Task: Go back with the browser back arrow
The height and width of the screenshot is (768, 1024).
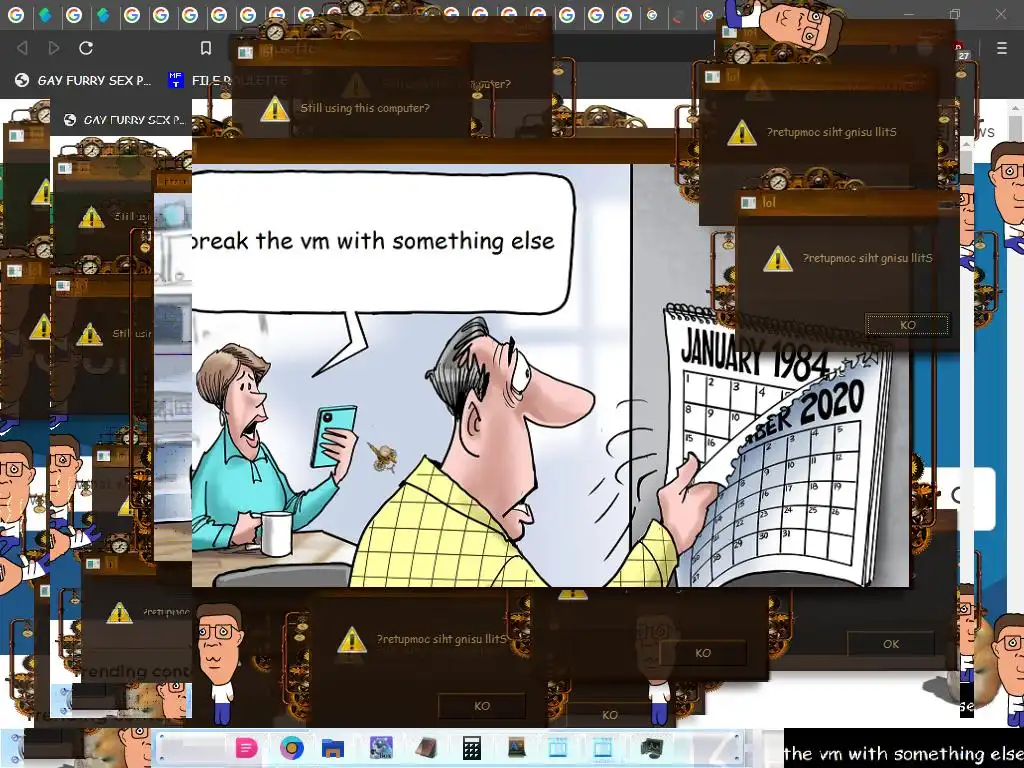Action: [23, 48]
